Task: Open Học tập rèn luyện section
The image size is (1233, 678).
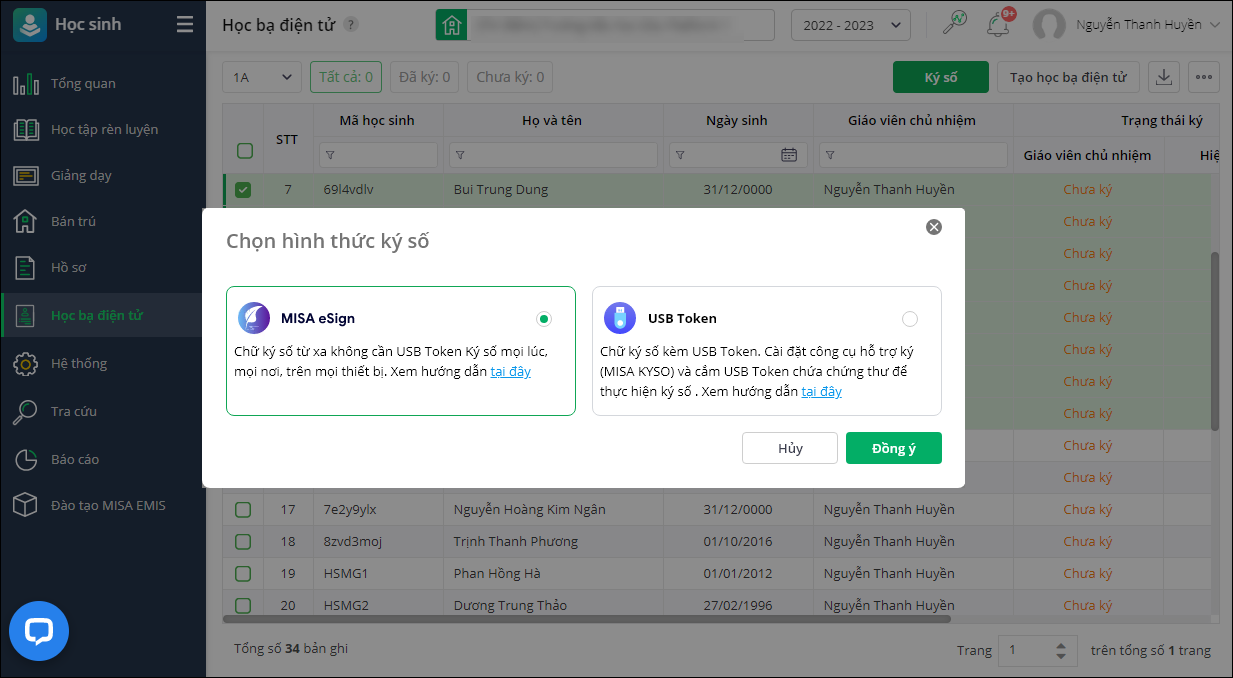Action: [x=103, y=130]
